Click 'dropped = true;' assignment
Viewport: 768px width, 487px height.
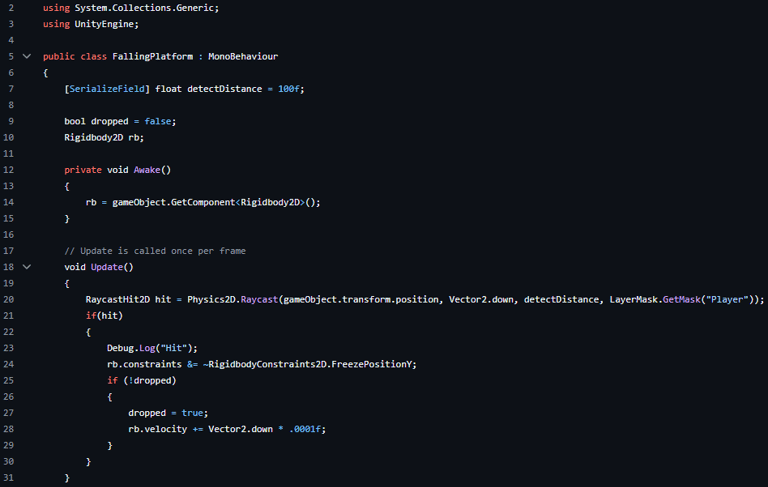[168, 413]
